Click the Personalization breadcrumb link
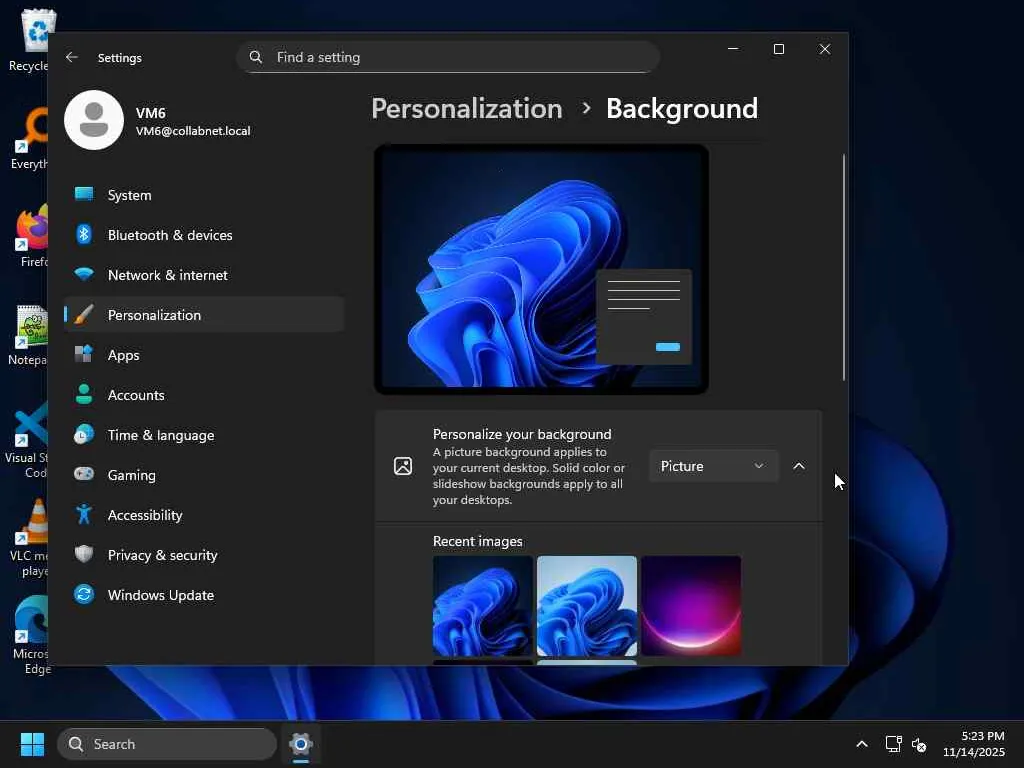Image resolution: width=1024 pixels, height=768 pixels. click(466, 108)
